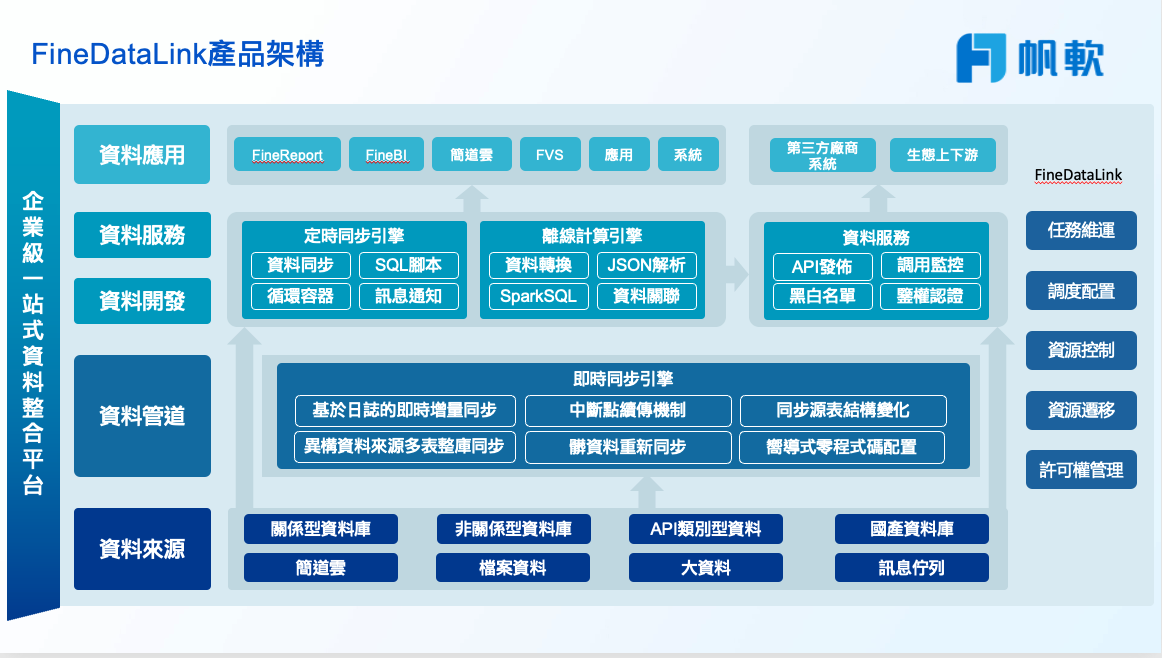Click the 同步源表結構變化 box
This screenshot has height=658, width=1162.
pyautogui.click(x=843, y=411)
